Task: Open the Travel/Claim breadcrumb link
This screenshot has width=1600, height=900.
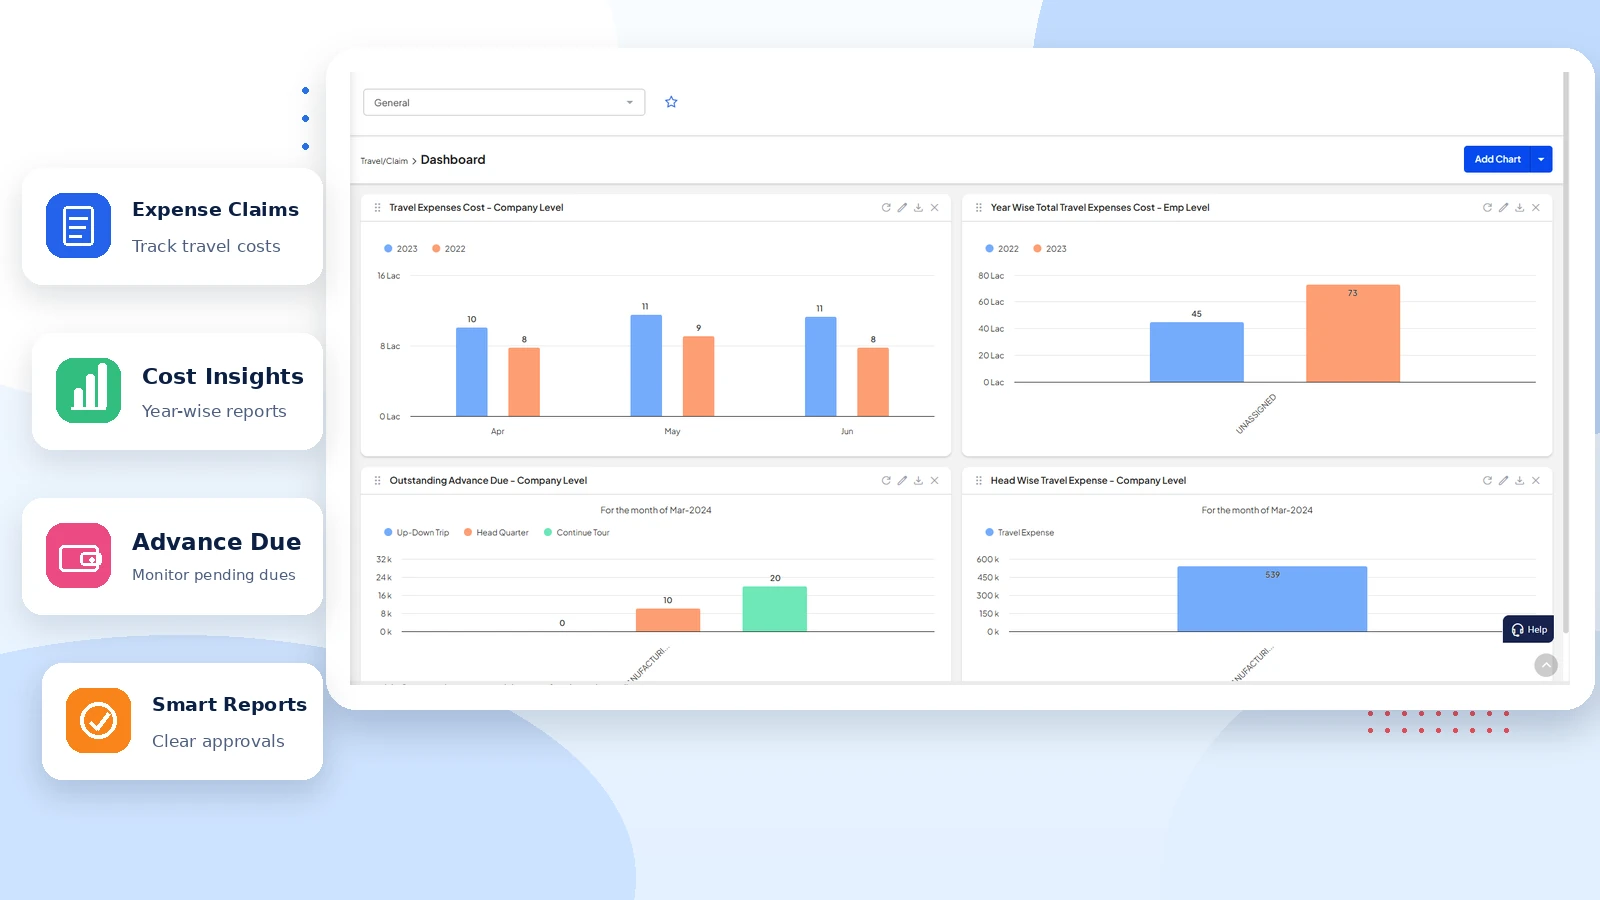Action: (384, 161)
